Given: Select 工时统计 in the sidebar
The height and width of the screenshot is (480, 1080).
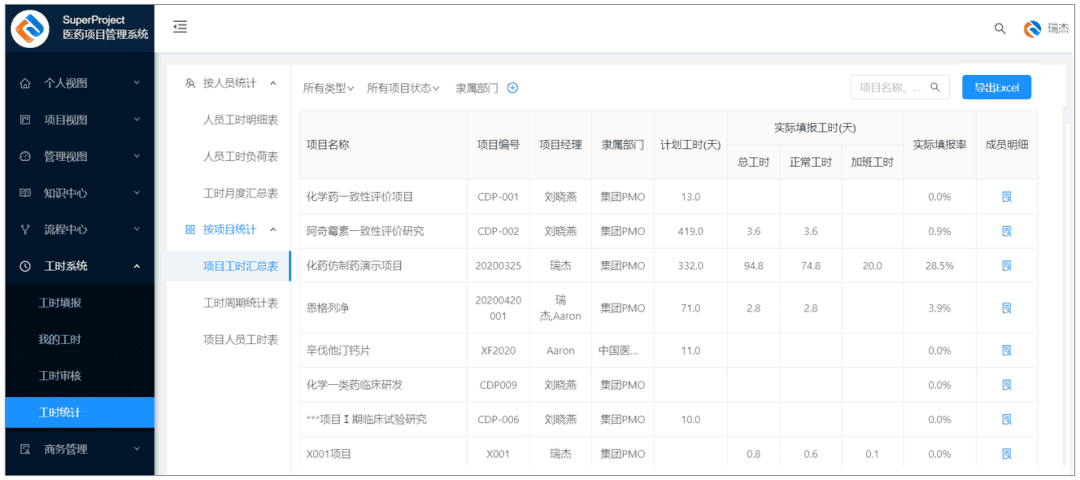Looking at the screenshot, I should [x=79, y=413].
